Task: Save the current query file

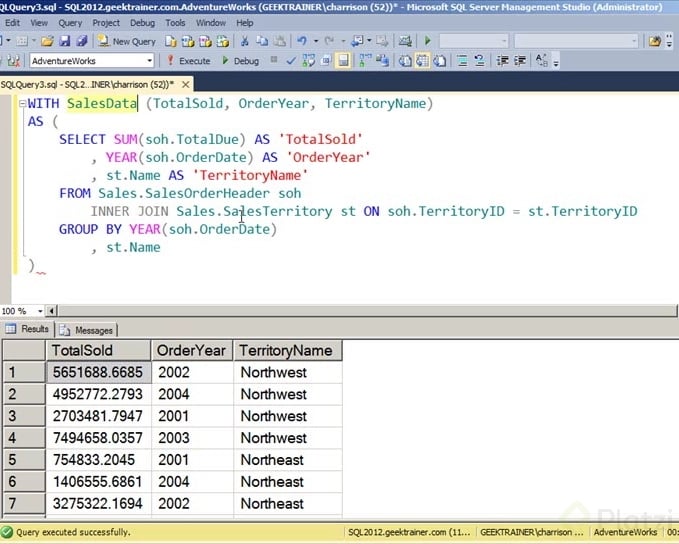Action: click(65, 41)
